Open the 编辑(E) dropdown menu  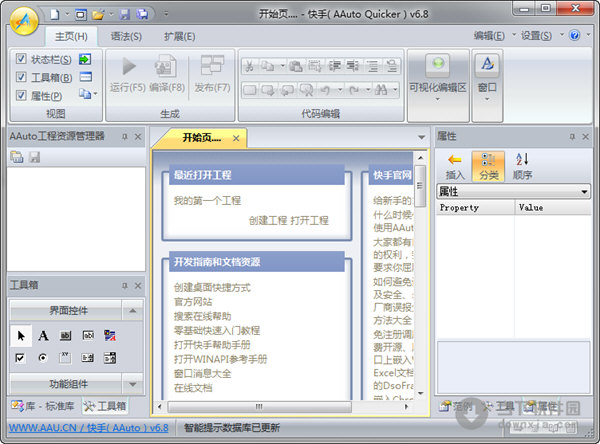coord(493,36)
